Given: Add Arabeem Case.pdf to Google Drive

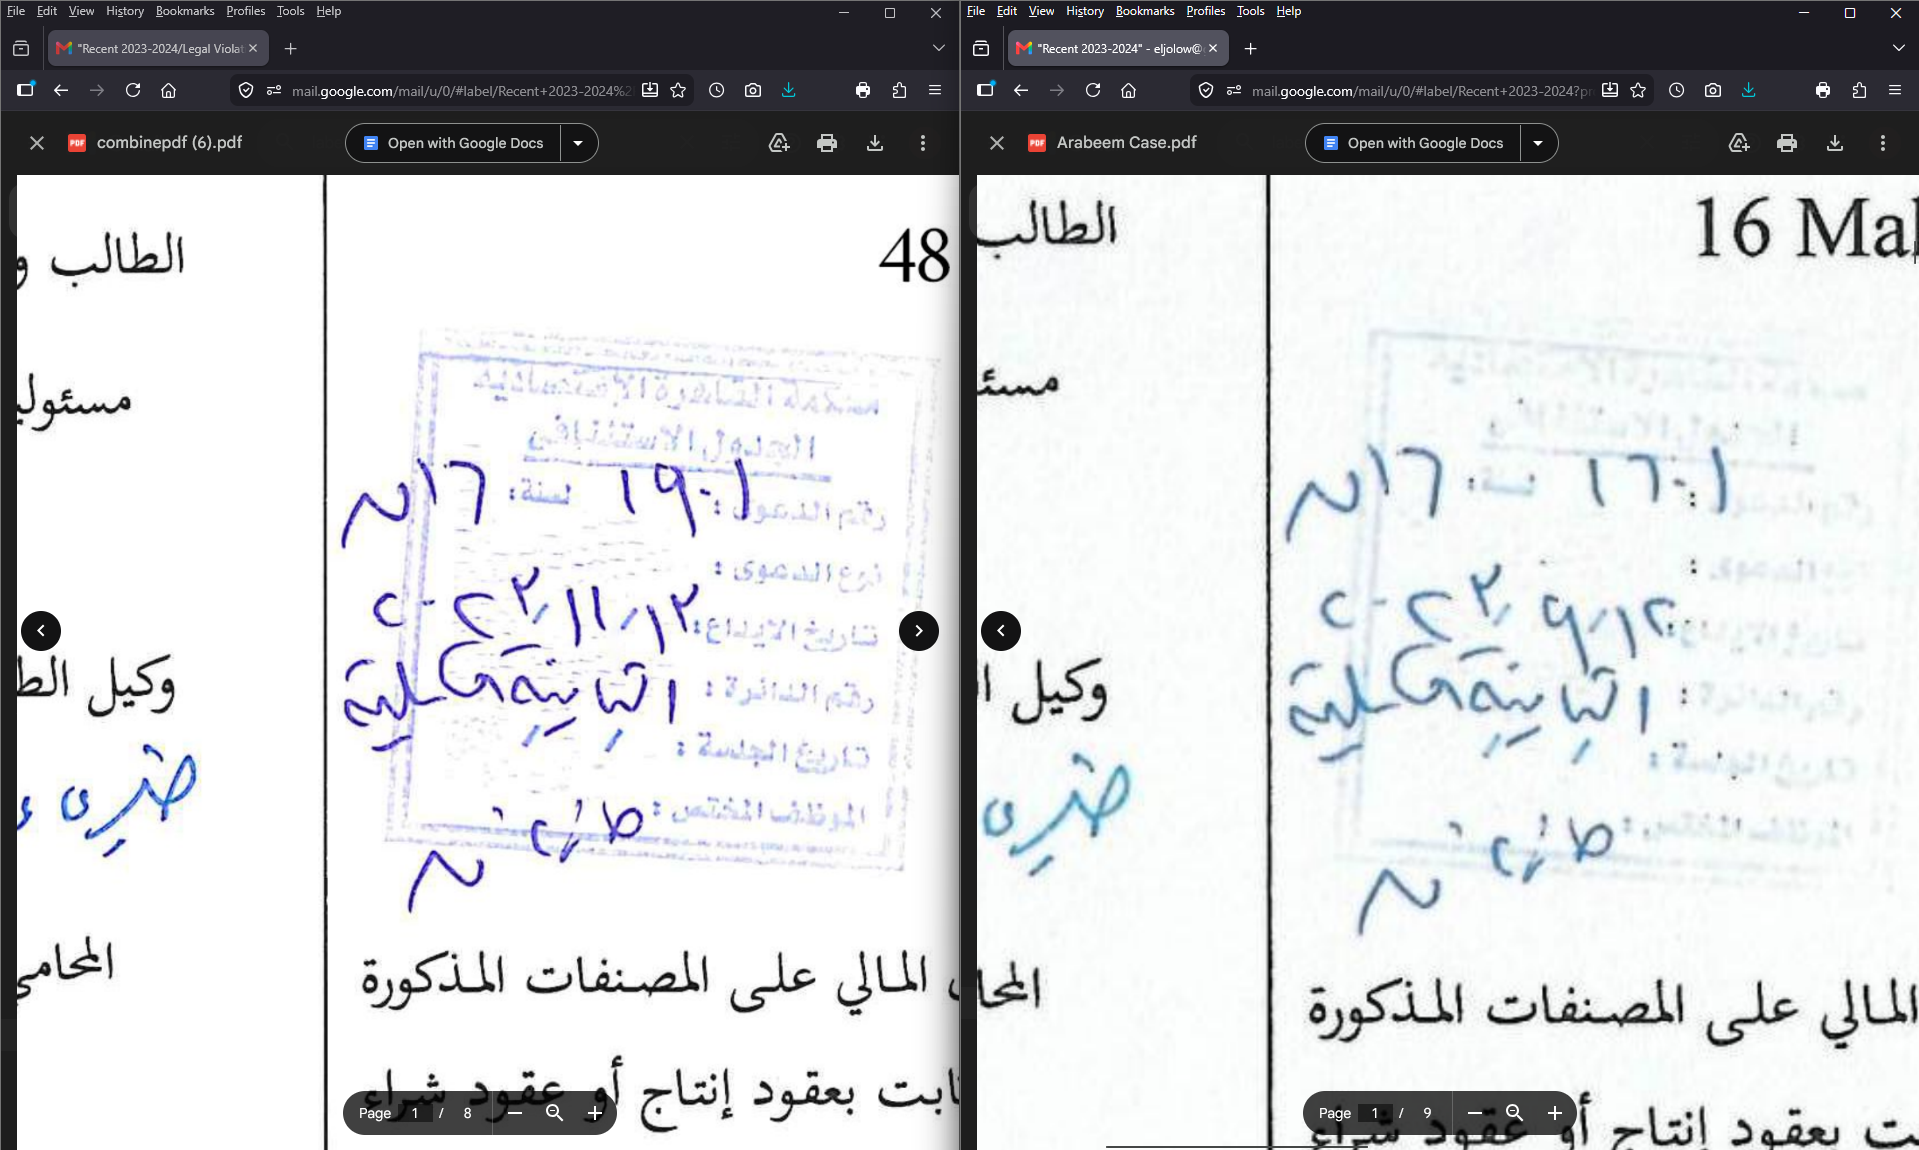Looking at the screenshot, I should [x=1739, y=143].
